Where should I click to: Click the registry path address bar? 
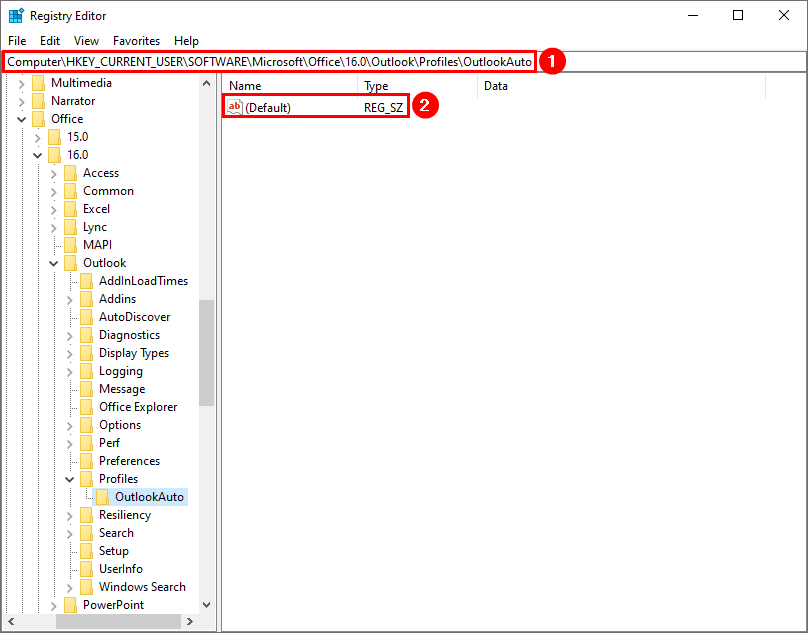point(404,62)
